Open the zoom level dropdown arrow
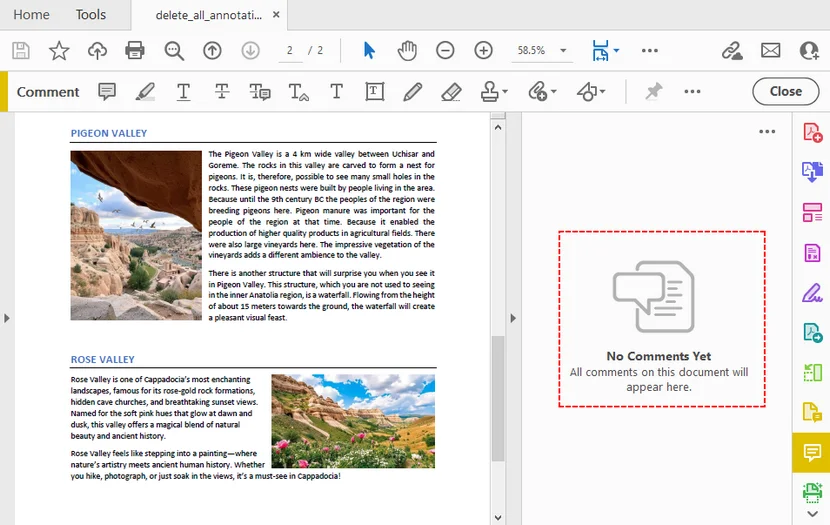 tap(563, 51)
